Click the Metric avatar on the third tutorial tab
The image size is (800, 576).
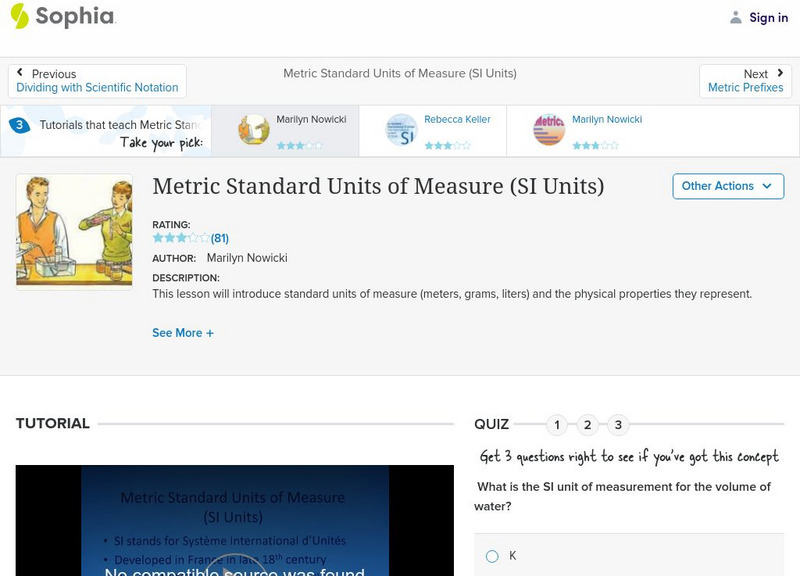549,129
